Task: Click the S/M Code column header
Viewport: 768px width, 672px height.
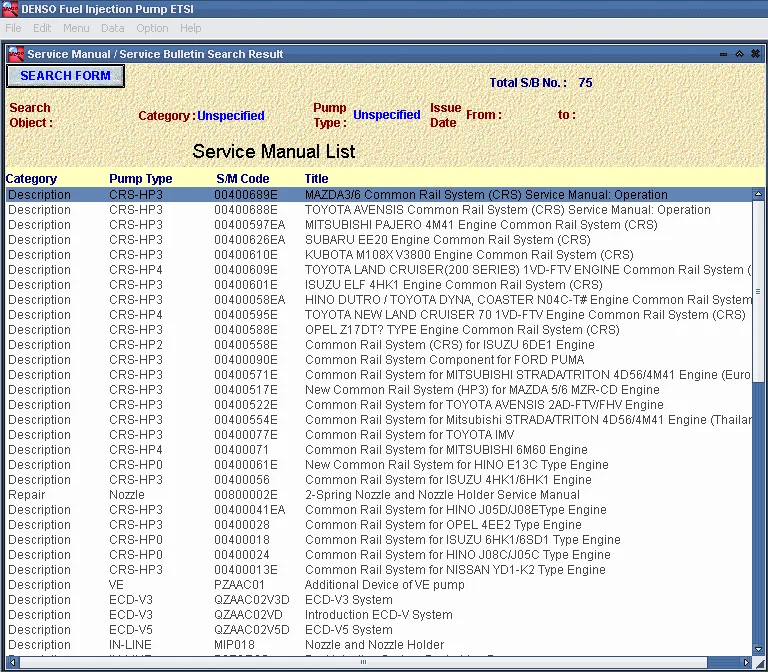Action: [x=242, y=179]
